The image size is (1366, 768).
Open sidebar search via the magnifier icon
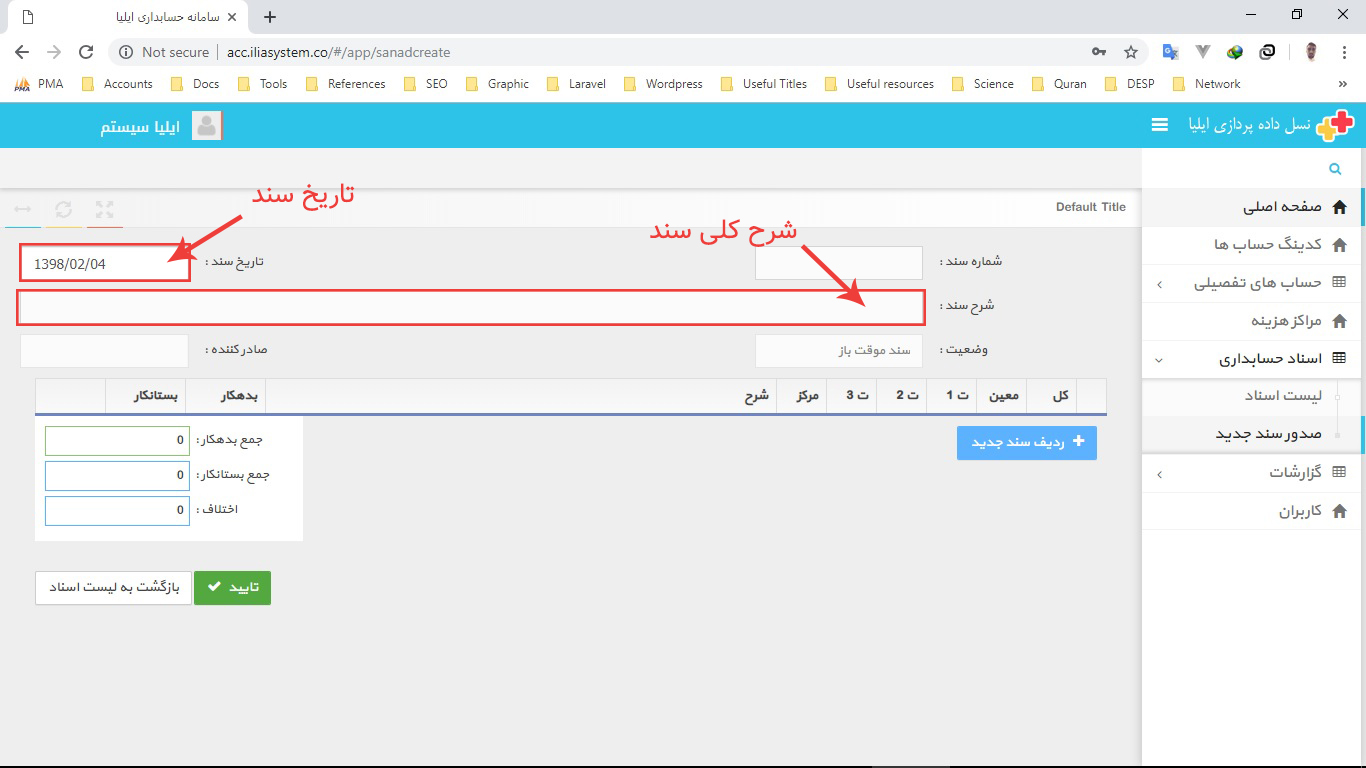(1335, 168)
